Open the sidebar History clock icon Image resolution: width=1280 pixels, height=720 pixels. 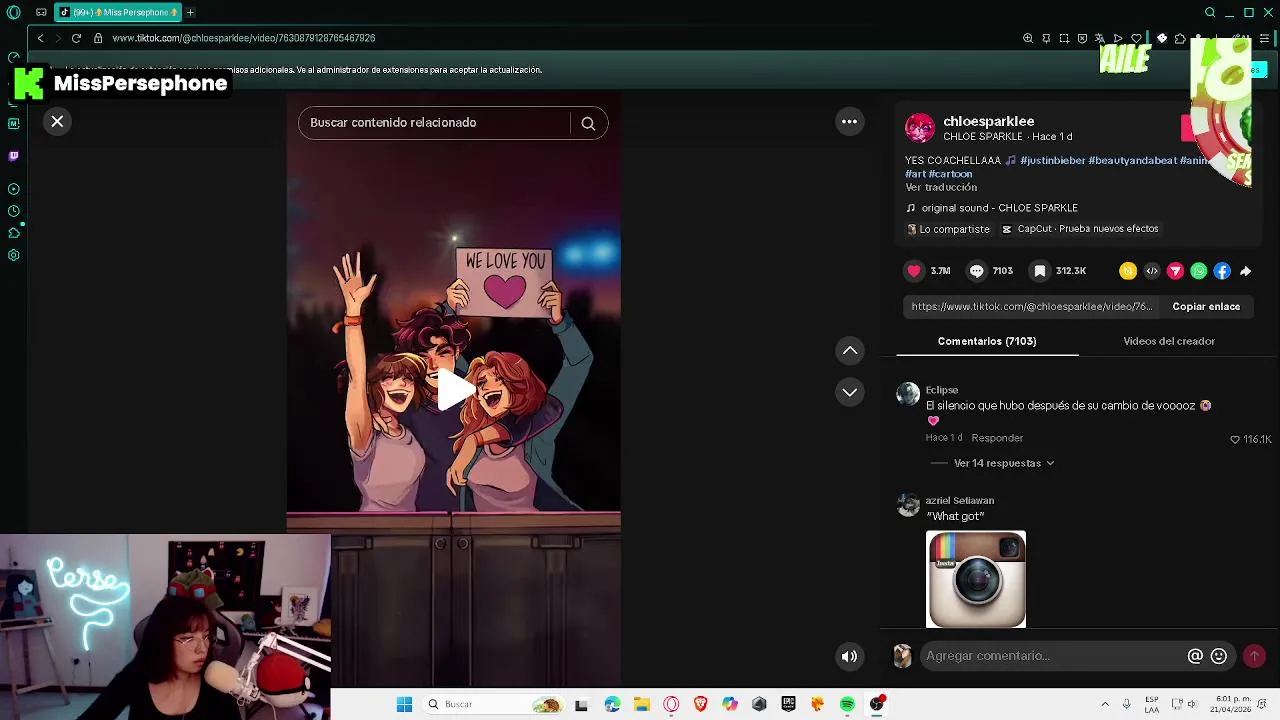point(13,211)
